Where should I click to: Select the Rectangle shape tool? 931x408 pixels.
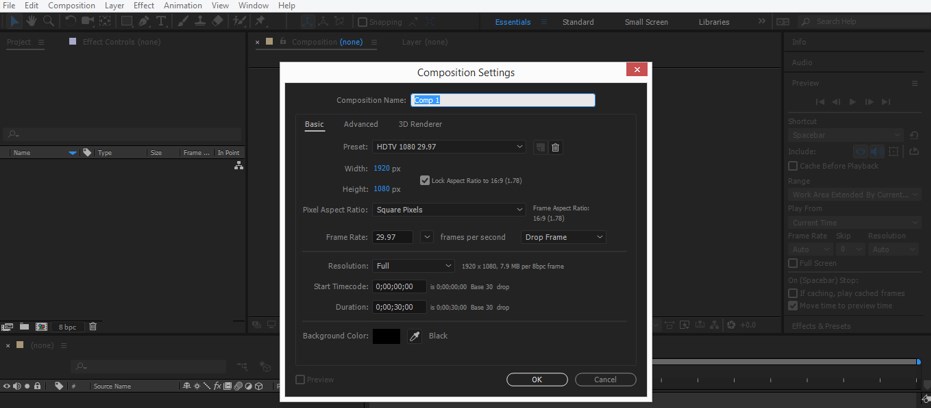(126, 21)
